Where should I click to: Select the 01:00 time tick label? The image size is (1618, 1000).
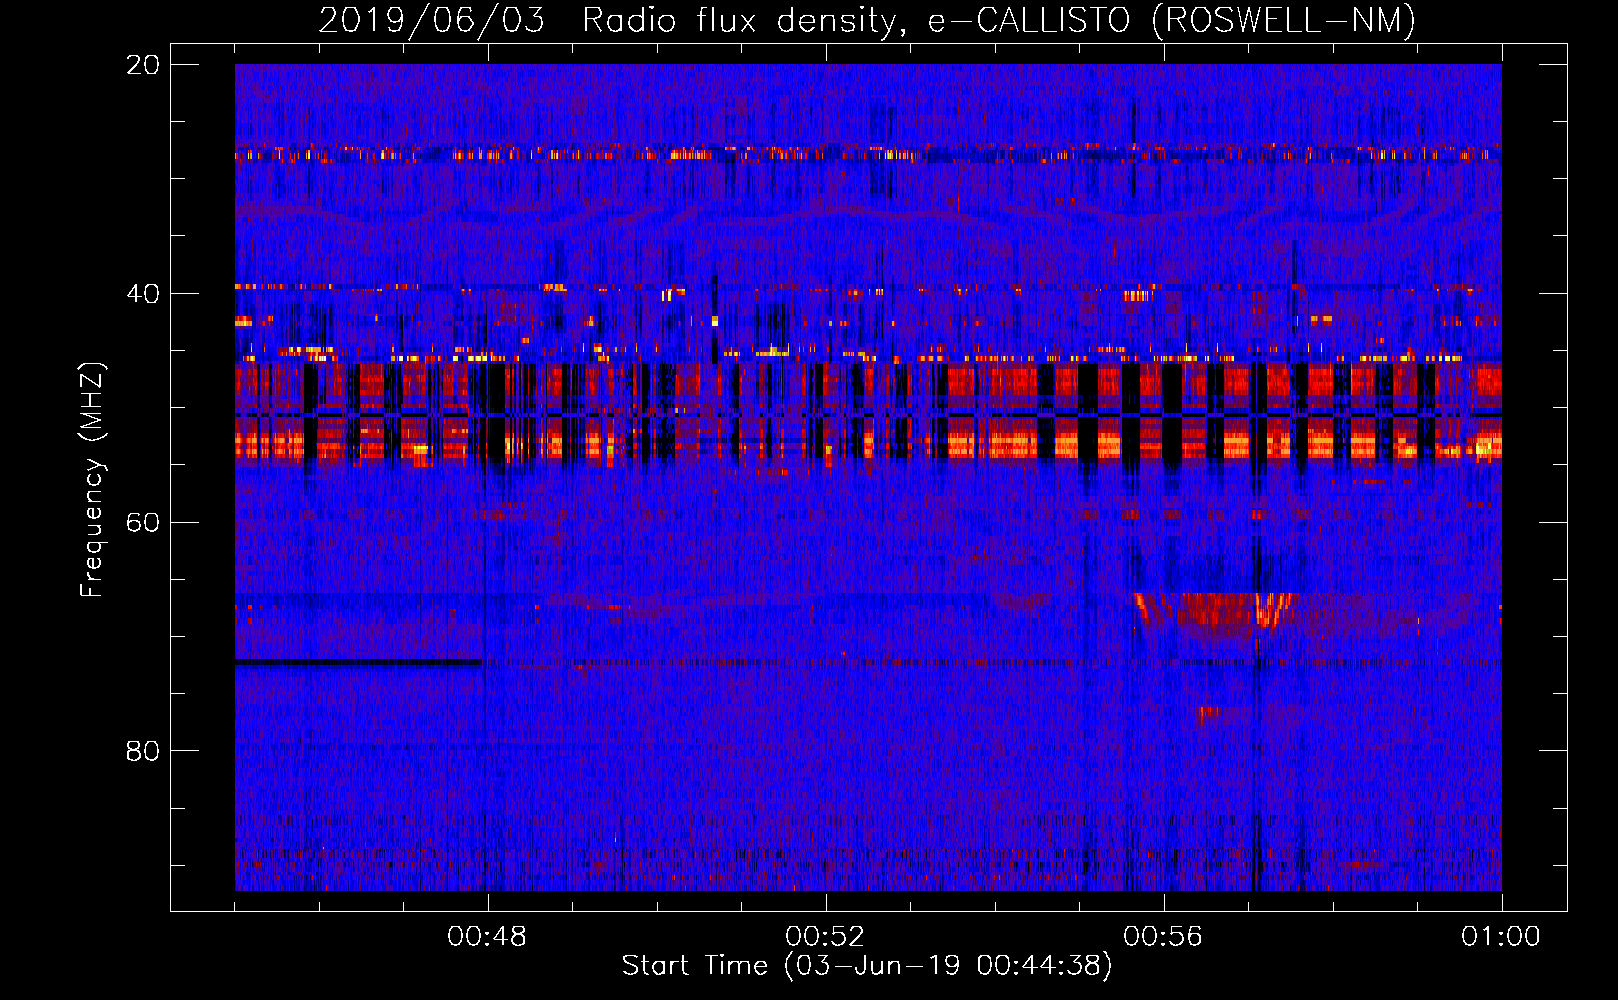(1501, 936)
